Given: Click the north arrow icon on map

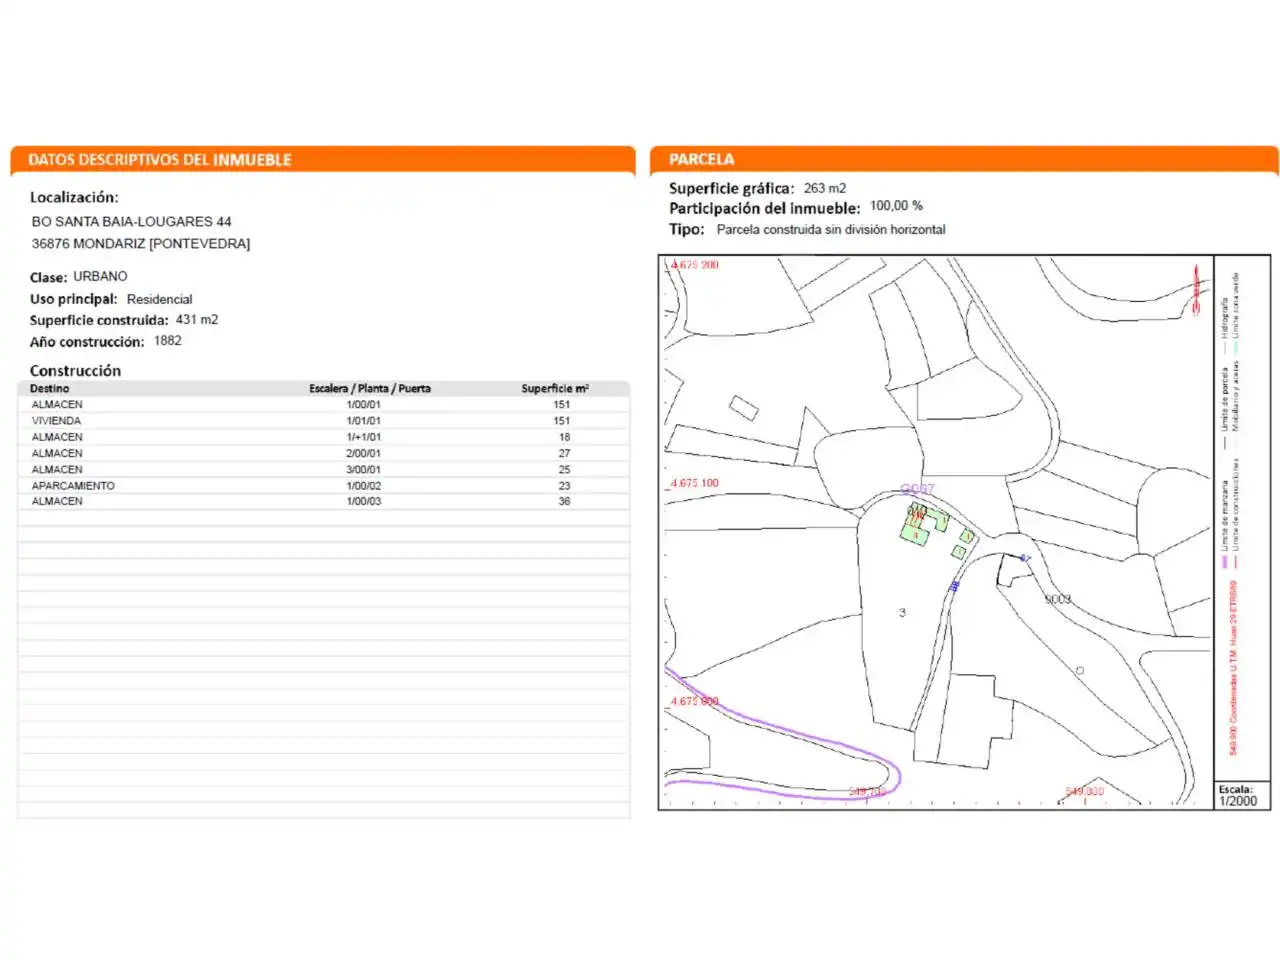Looking at the screenshot, I should tap(1196, 290).
